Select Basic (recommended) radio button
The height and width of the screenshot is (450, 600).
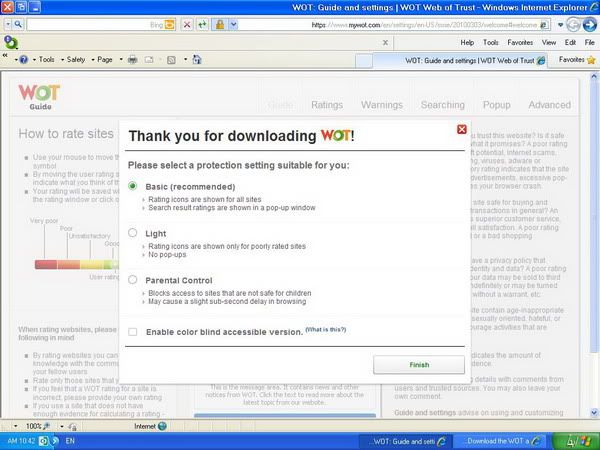point(132,186)
